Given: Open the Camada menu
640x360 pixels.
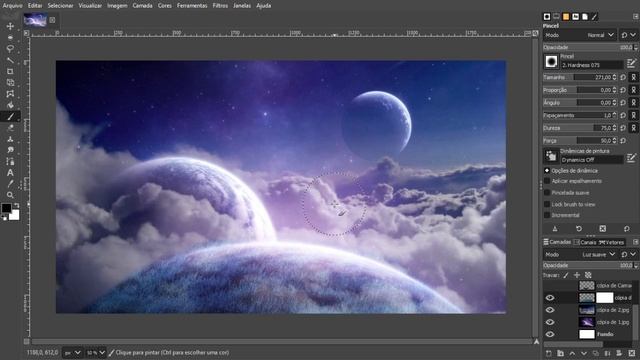Looking at the screenshot, I should [142, 6].
